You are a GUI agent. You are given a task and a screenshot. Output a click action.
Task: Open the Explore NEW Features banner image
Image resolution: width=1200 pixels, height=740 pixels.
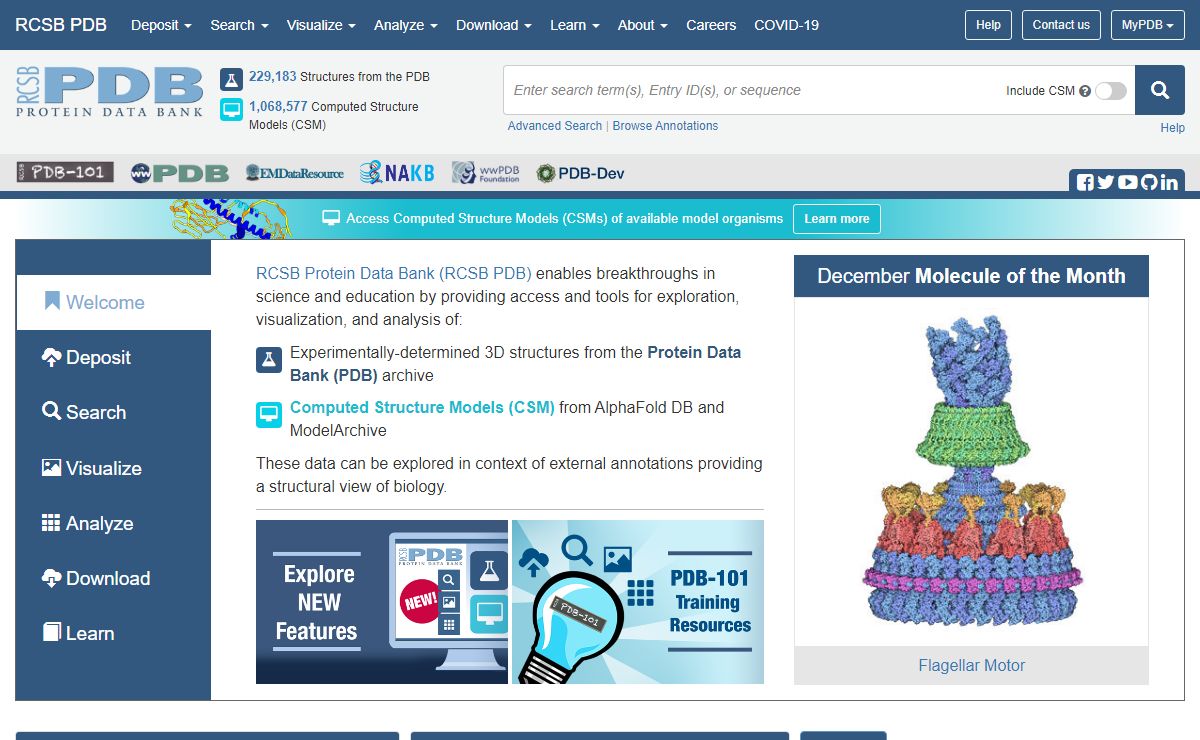(382, 602)
